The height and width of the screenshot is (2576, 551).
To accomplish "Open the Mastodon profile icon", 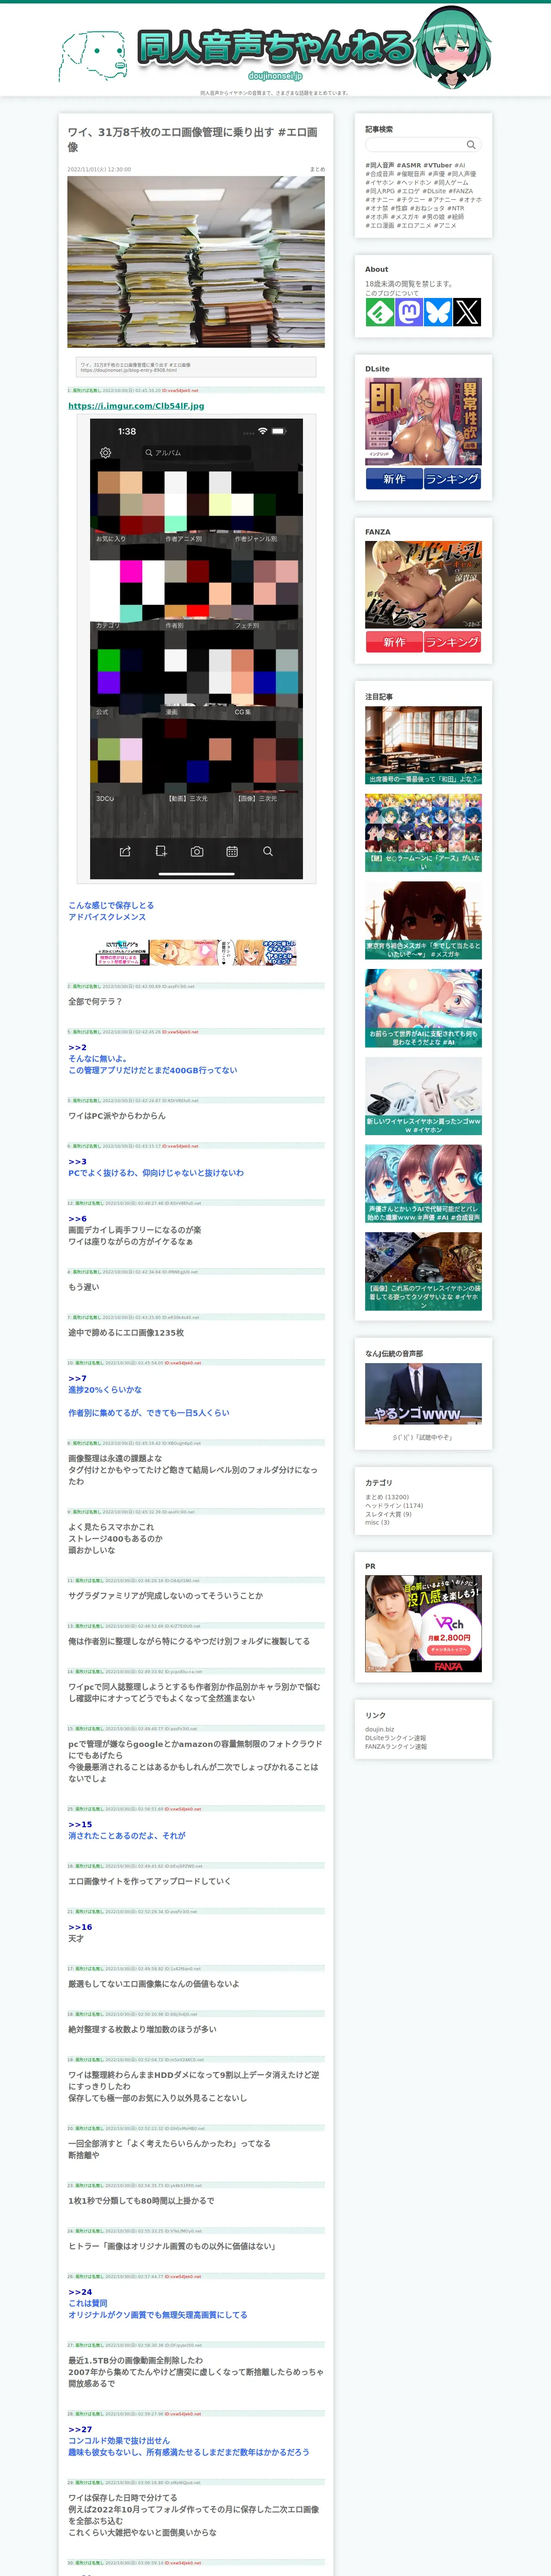I will pos(408,312).
